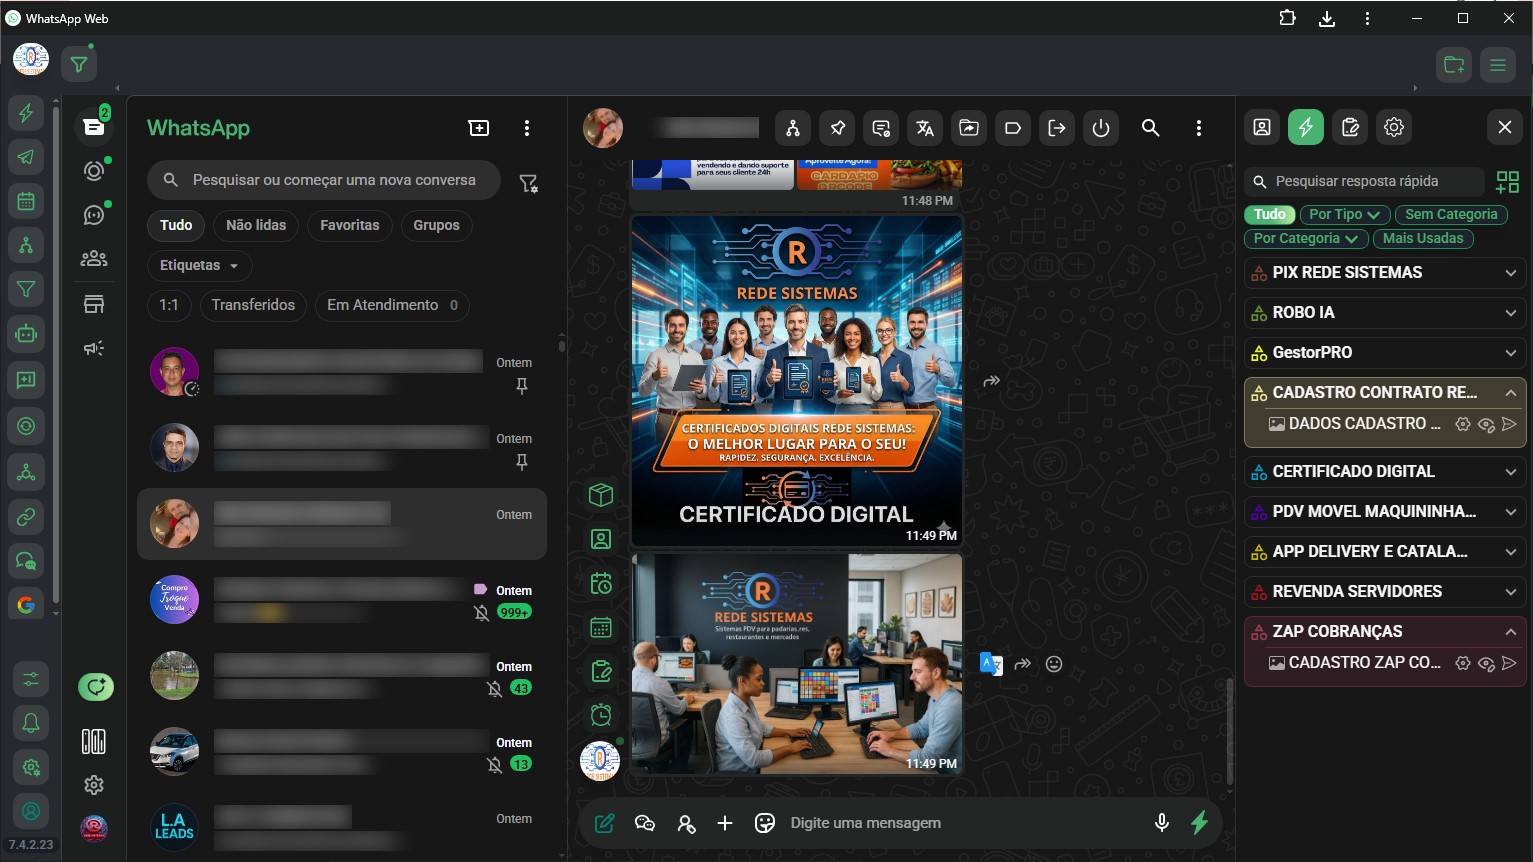Open the translate icon in the chat header
The image size is (1533, 862).
tap(924, 128)
